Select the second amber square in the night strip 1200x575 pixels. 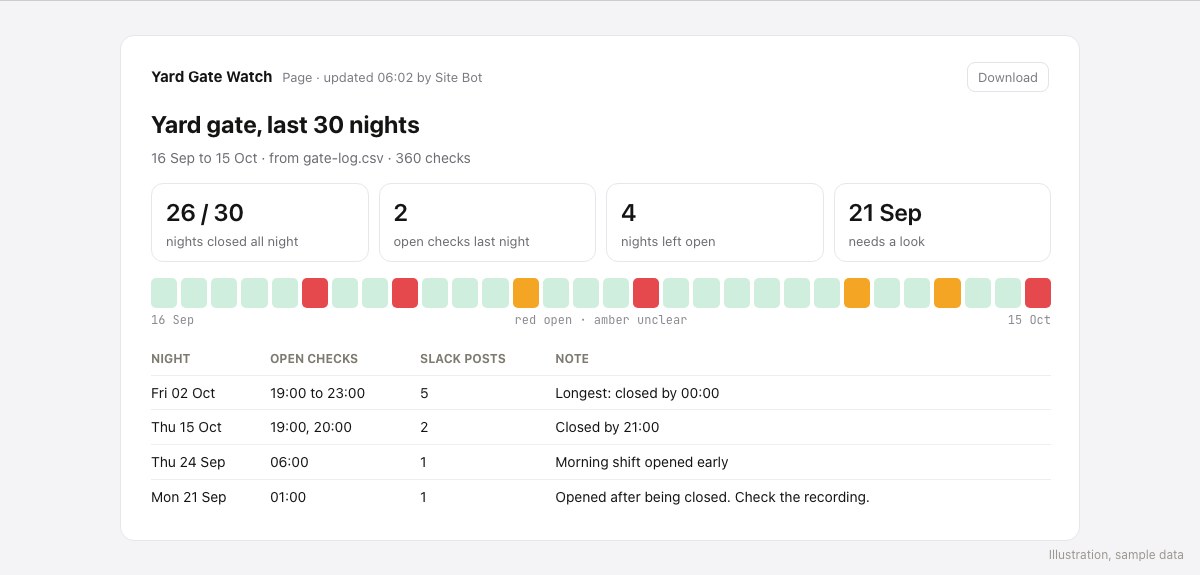coord(857,293)
